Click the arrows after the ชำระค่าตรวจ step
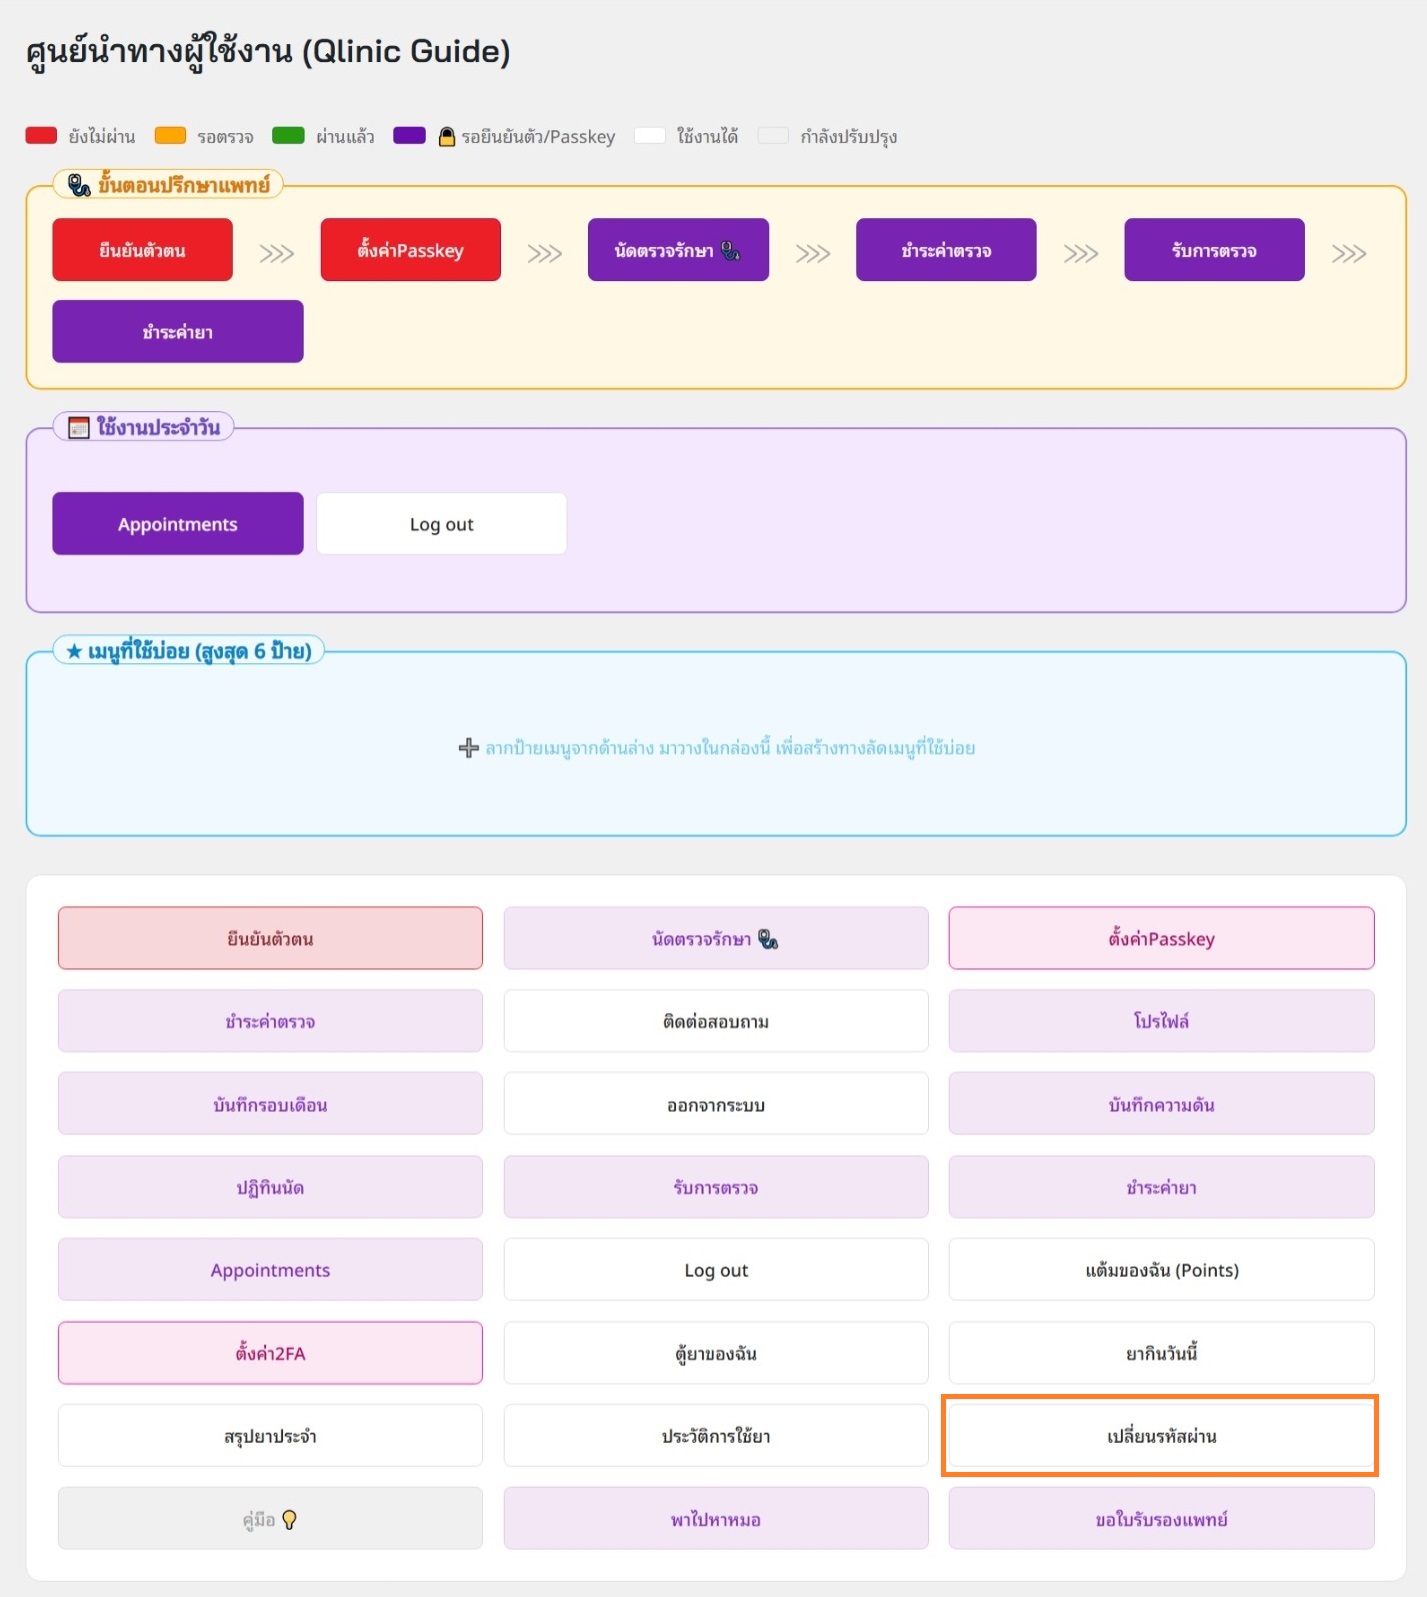Screen dimensions: 1427x1597 (x=1080, y=254)
